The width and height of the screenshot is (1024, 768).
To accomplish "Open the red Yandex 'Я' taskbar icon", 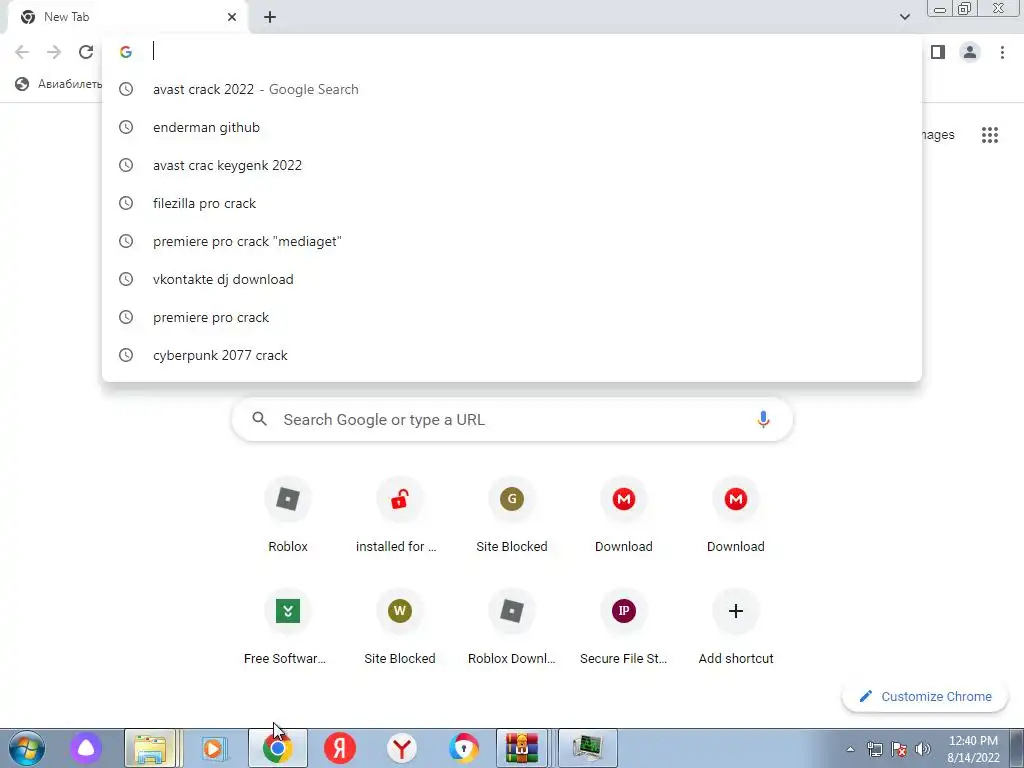I will [340, 748].
